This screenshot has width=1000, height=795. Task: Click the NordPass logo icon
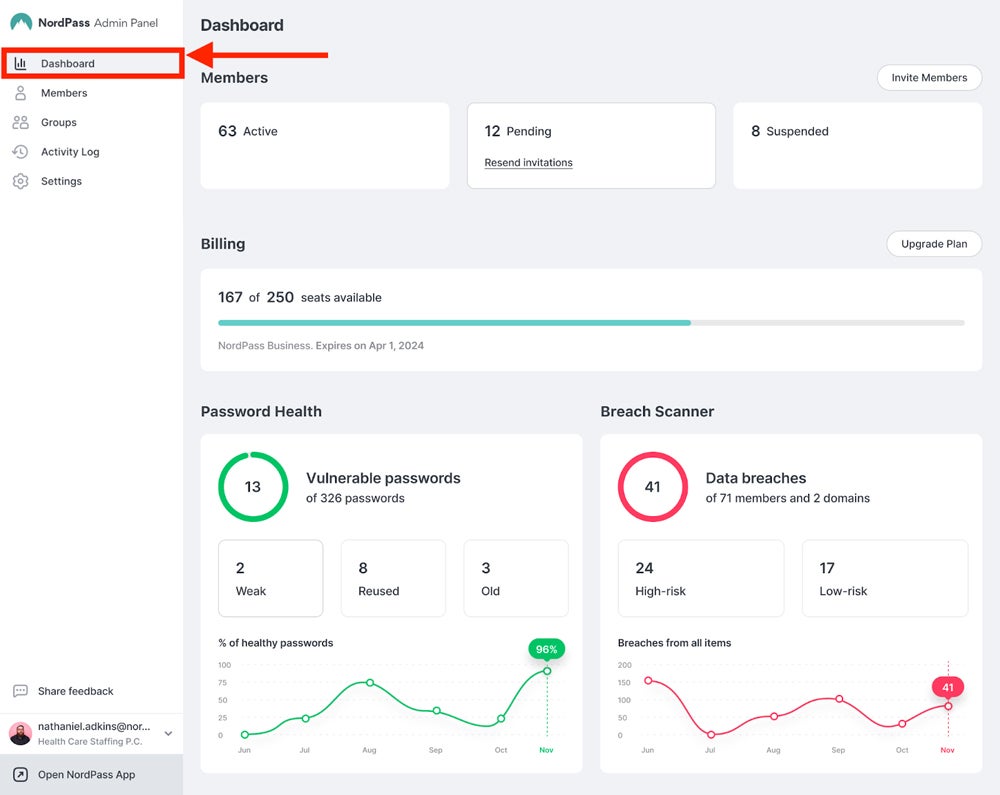(21, 22)
